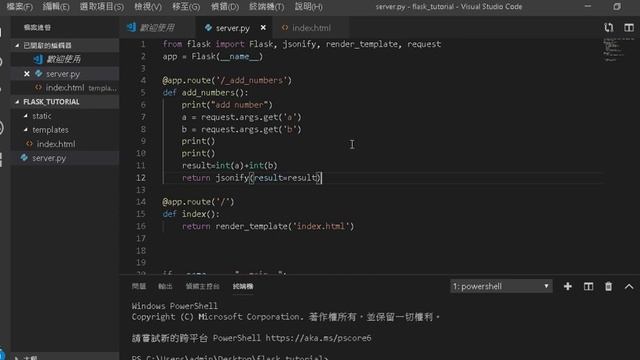Create a new terminal with plus icon
This screenshot has height=360, width=640.
coord(567,287)
